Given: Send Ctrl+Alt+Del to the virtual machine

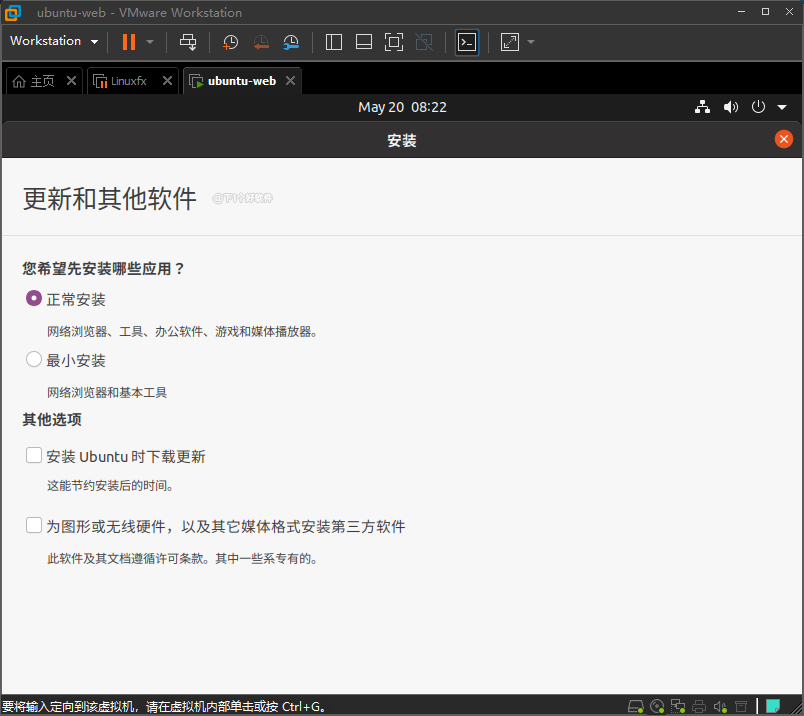Looking at the screenshot, I should tap(188, 42).
